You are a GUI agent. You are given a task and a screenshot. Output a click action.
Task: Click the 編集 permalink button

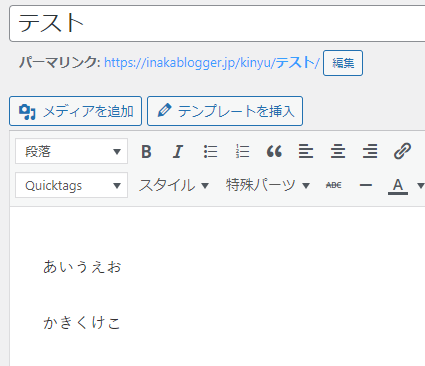343,63
